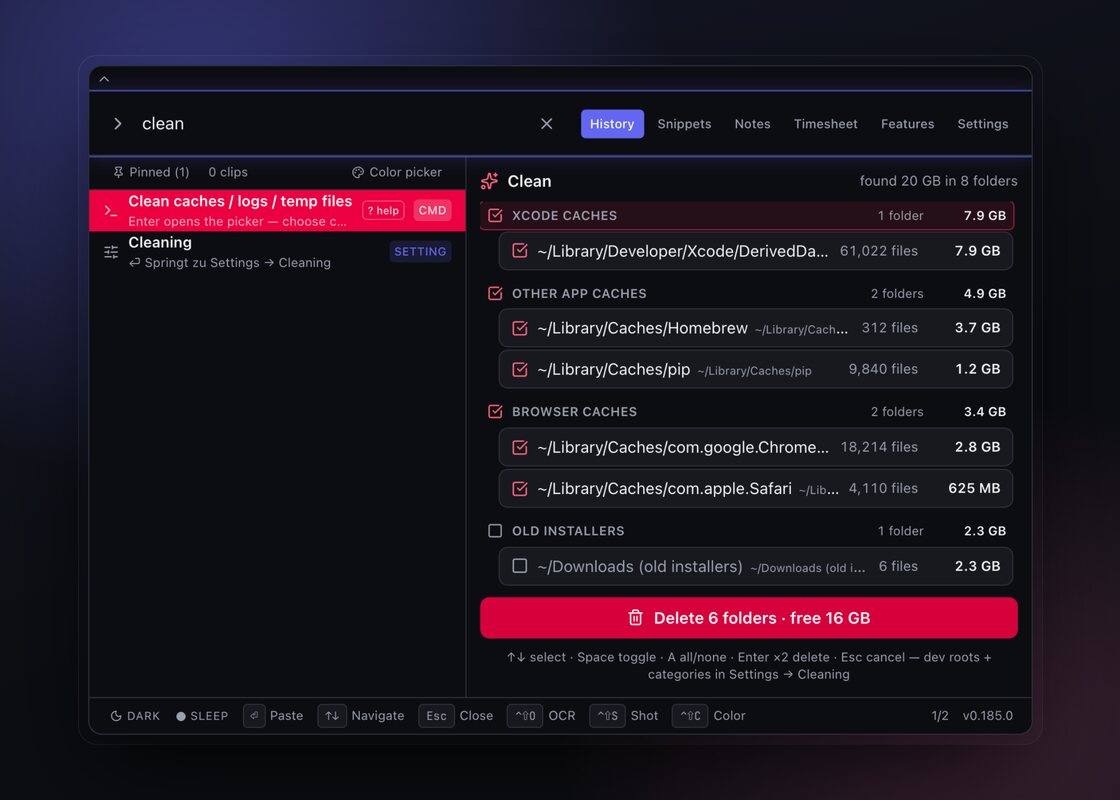The image size is (1120, 800).
Task: Uncheck the Xcode Caches category checkbox
Action: coord(495,216)
